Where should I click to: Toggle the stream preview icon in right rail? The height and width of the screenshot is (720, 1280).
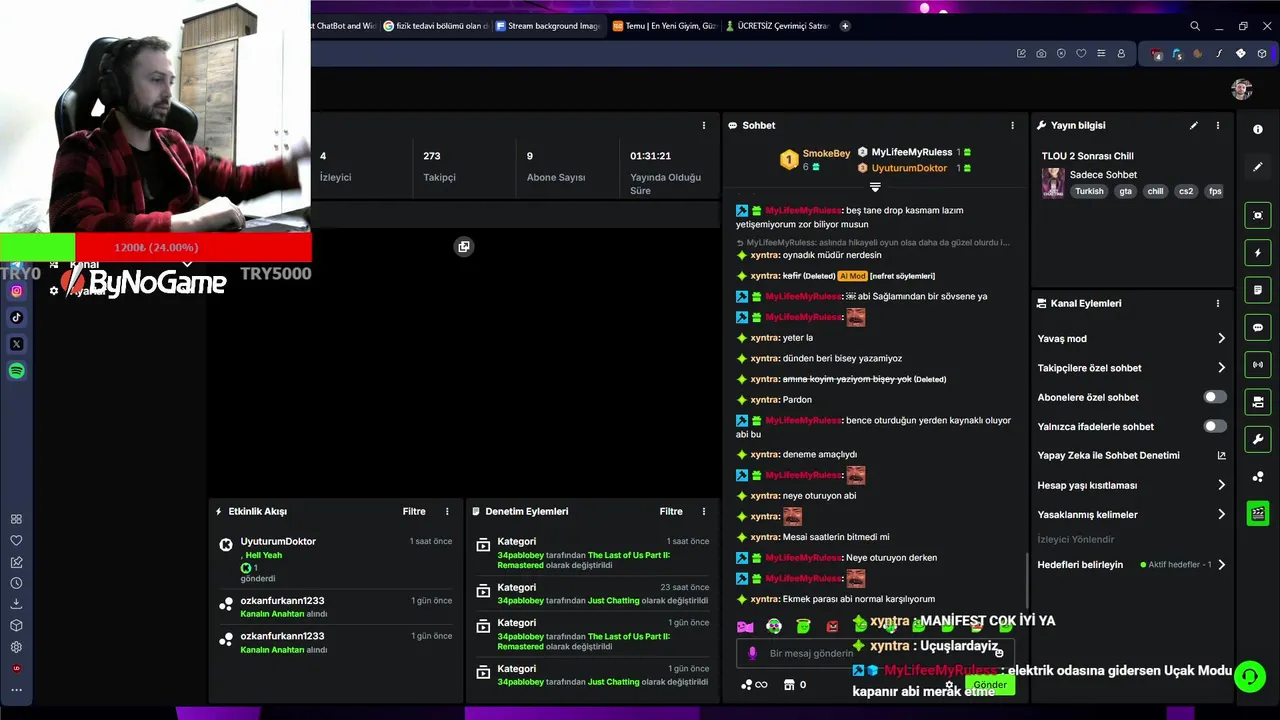point(1258,215)
